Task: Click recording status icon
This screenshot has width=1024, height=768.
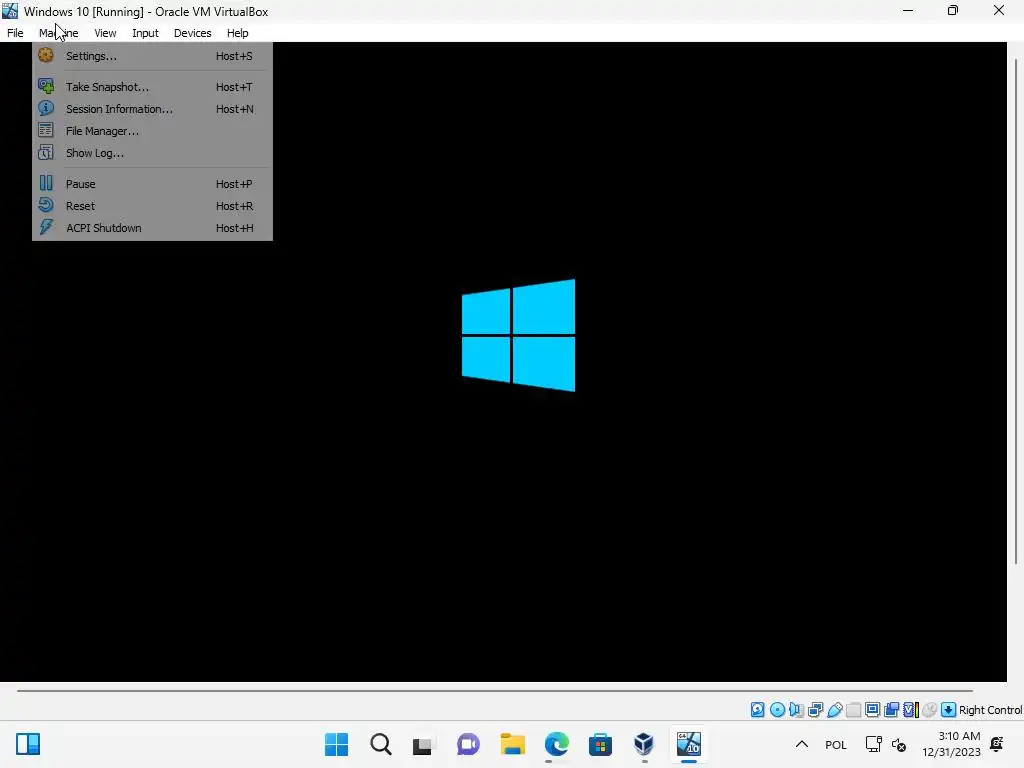Action: 891,710
